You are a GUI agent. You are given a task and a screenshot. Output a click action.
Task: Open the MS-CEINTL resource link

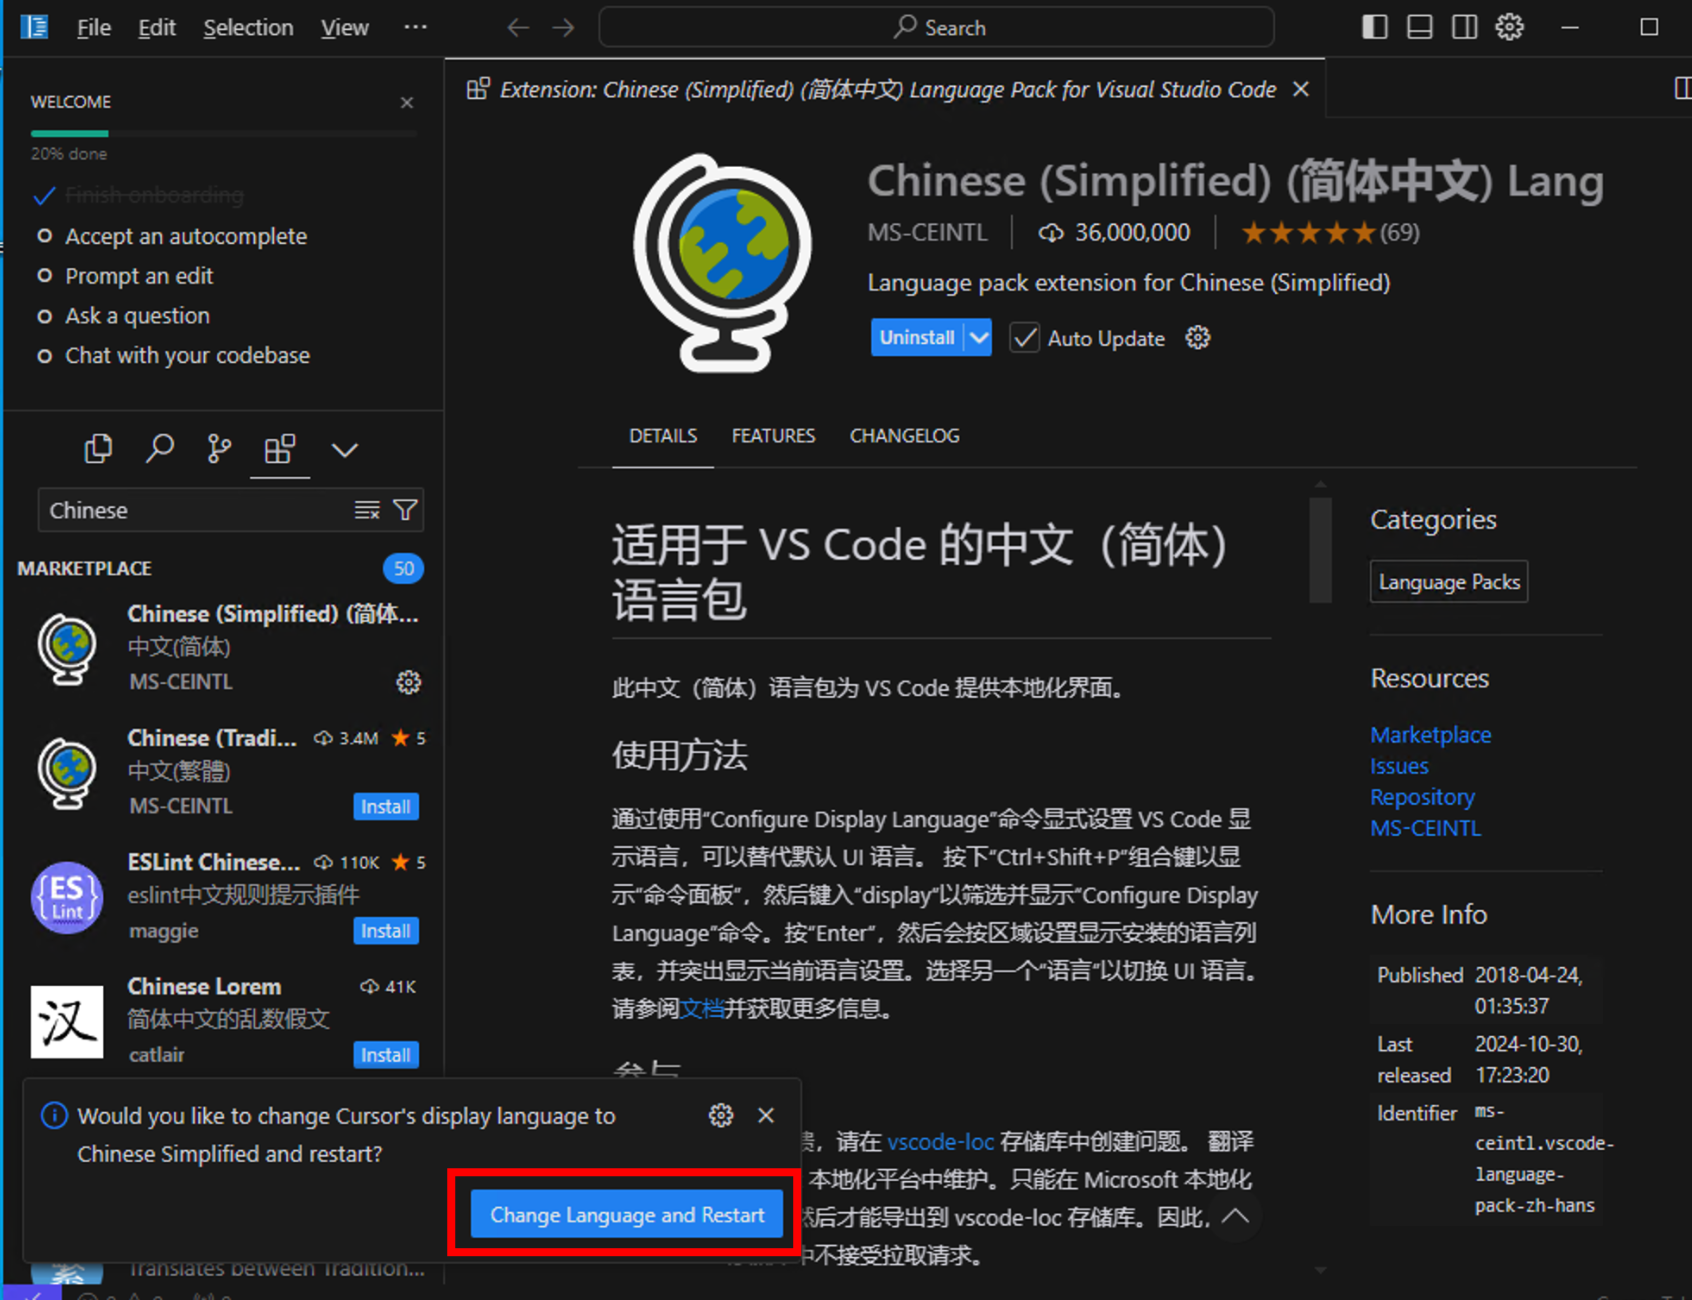pyautogui.click(x=1425, y=828)
